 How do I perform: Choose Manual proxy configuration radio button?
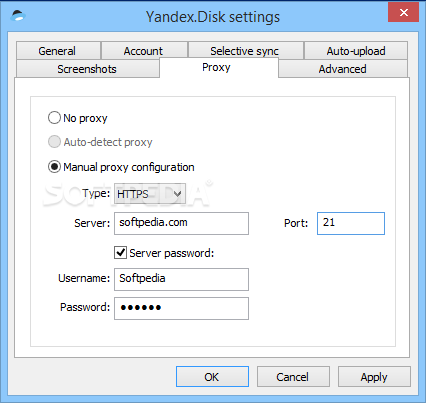point(54,167)
